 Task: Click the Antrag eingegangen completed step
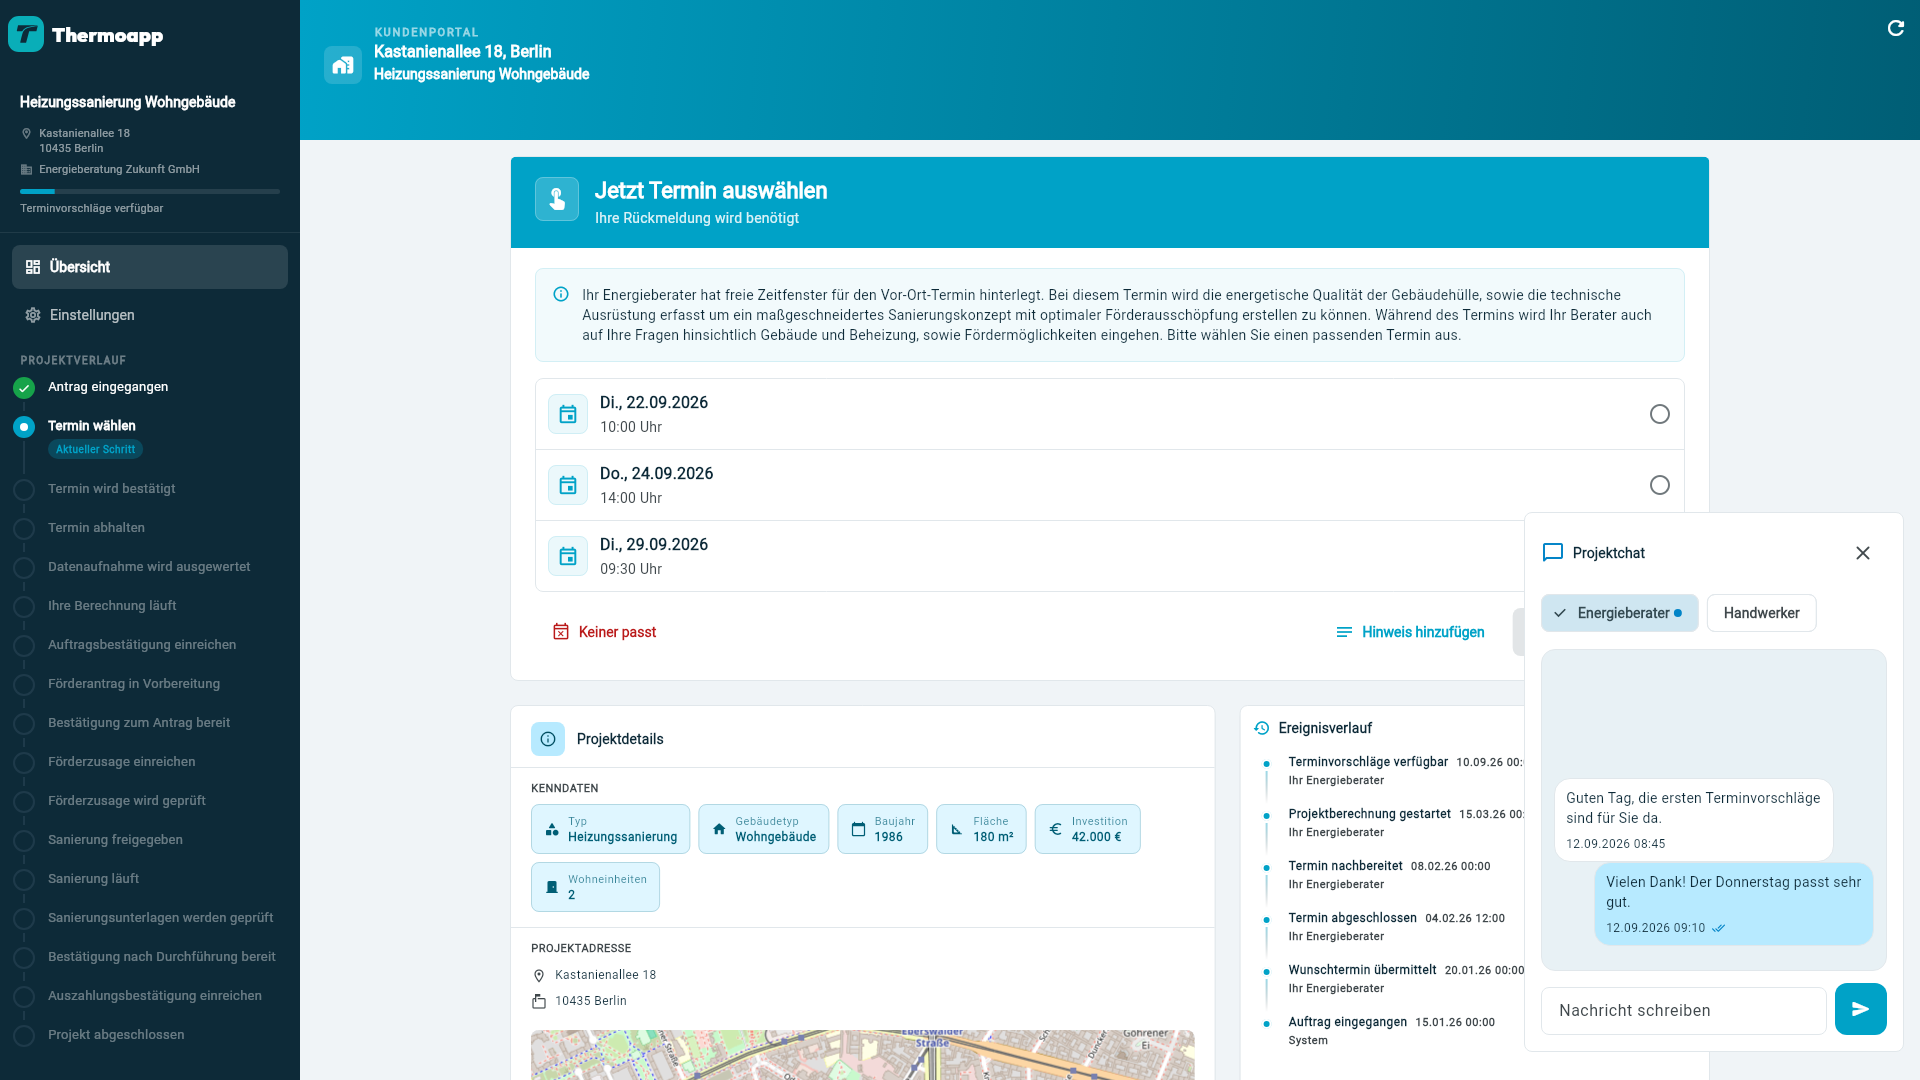point(108,387)
